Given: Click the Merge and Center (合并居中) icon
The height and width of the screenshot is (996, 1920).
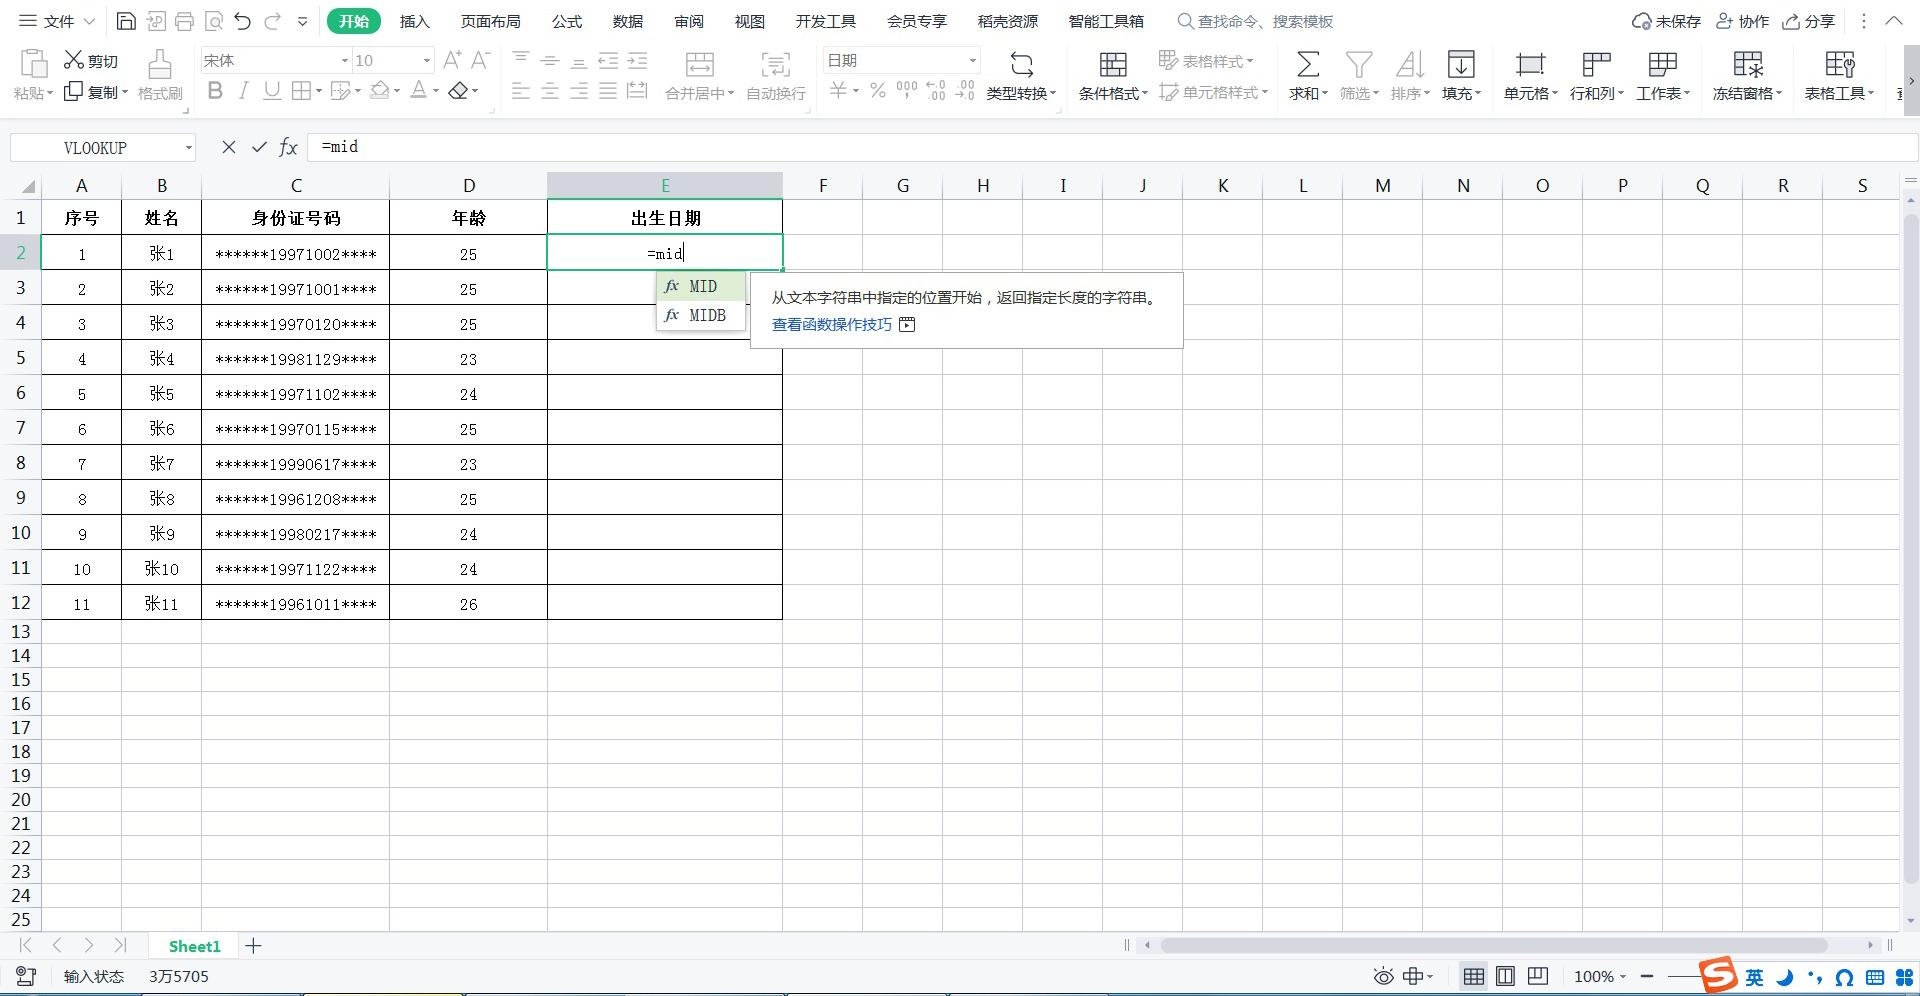Looking at the screenshot, I should 699,66.
